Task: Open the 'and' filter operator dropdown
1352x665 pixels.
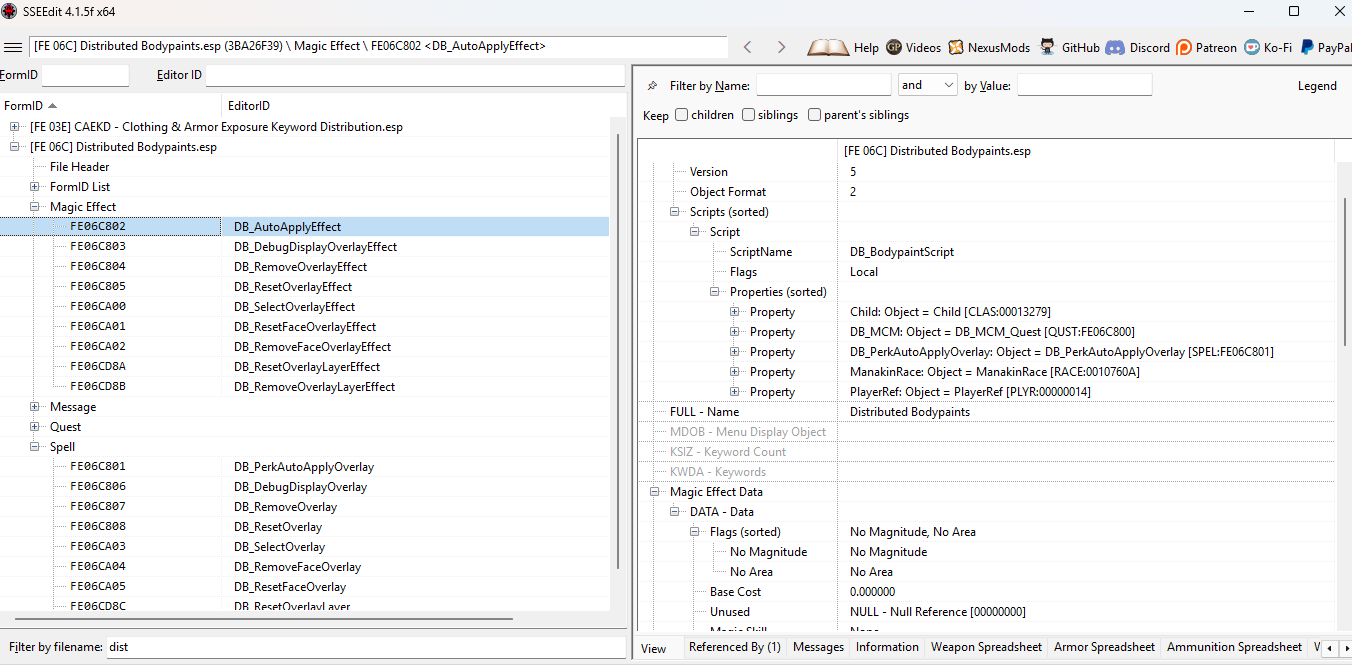Action: pyautogui.click(x=927, y=86)
